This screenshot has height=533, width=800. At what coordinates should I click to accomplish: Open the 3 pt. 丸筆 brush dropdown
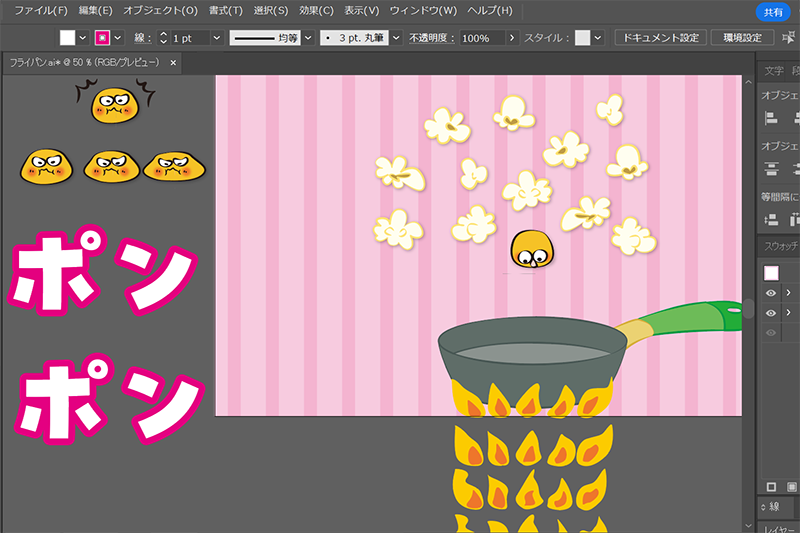(396, 37)
